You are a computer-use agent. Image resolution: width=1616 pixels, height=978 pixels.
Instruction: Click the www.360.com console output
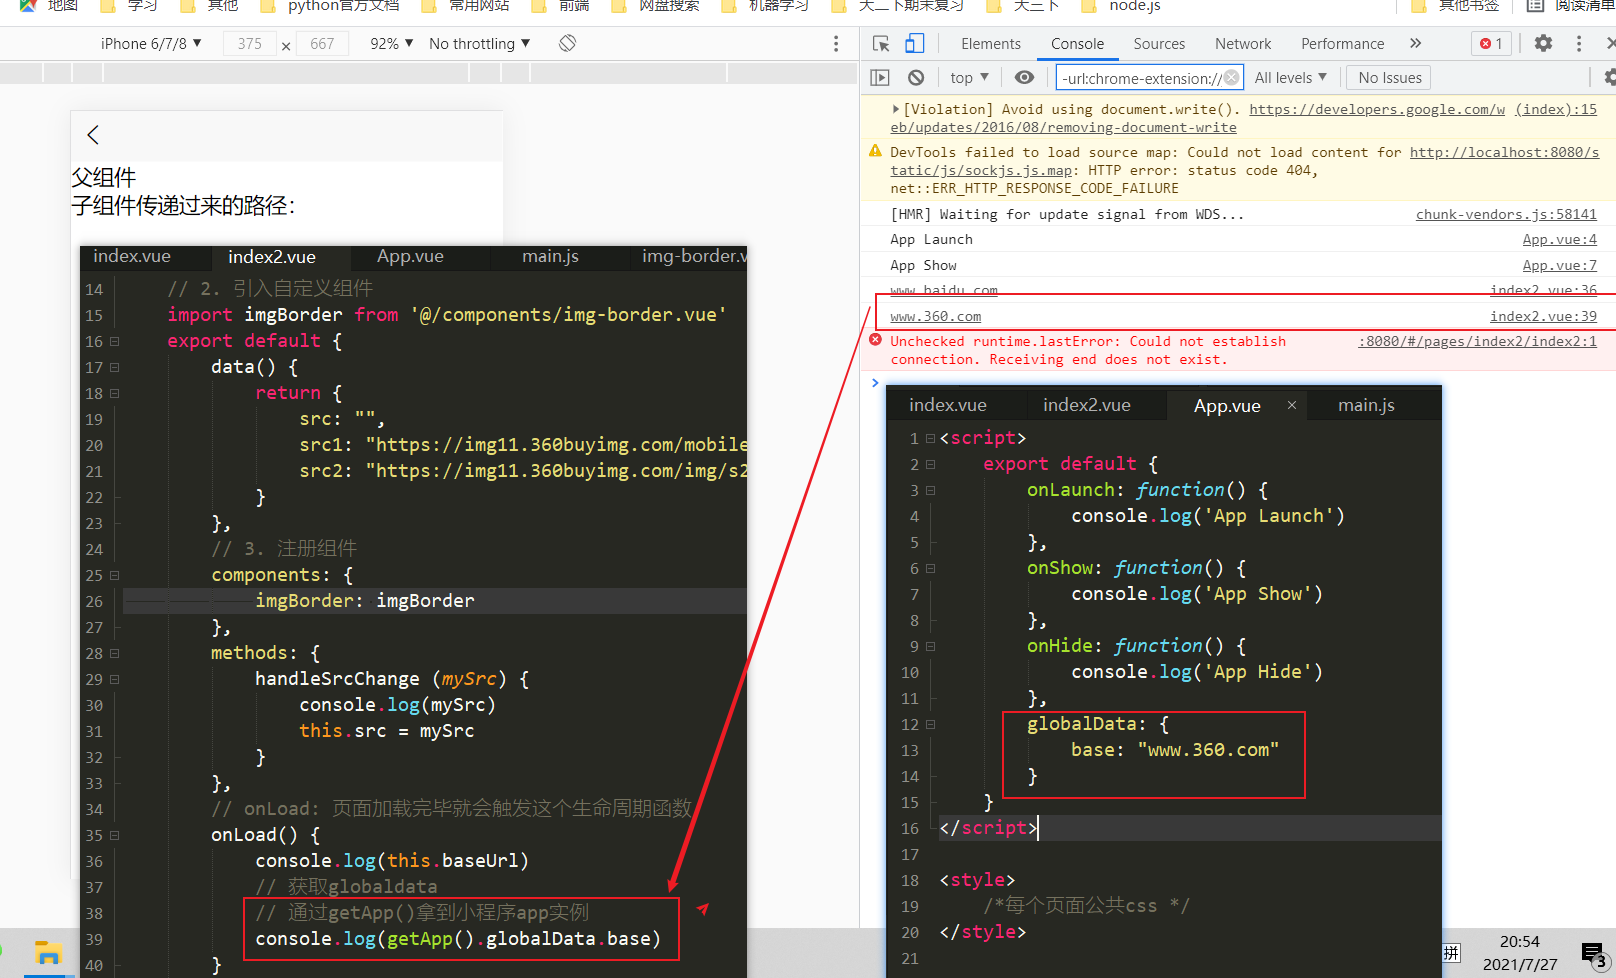click(x=936, y=316)
